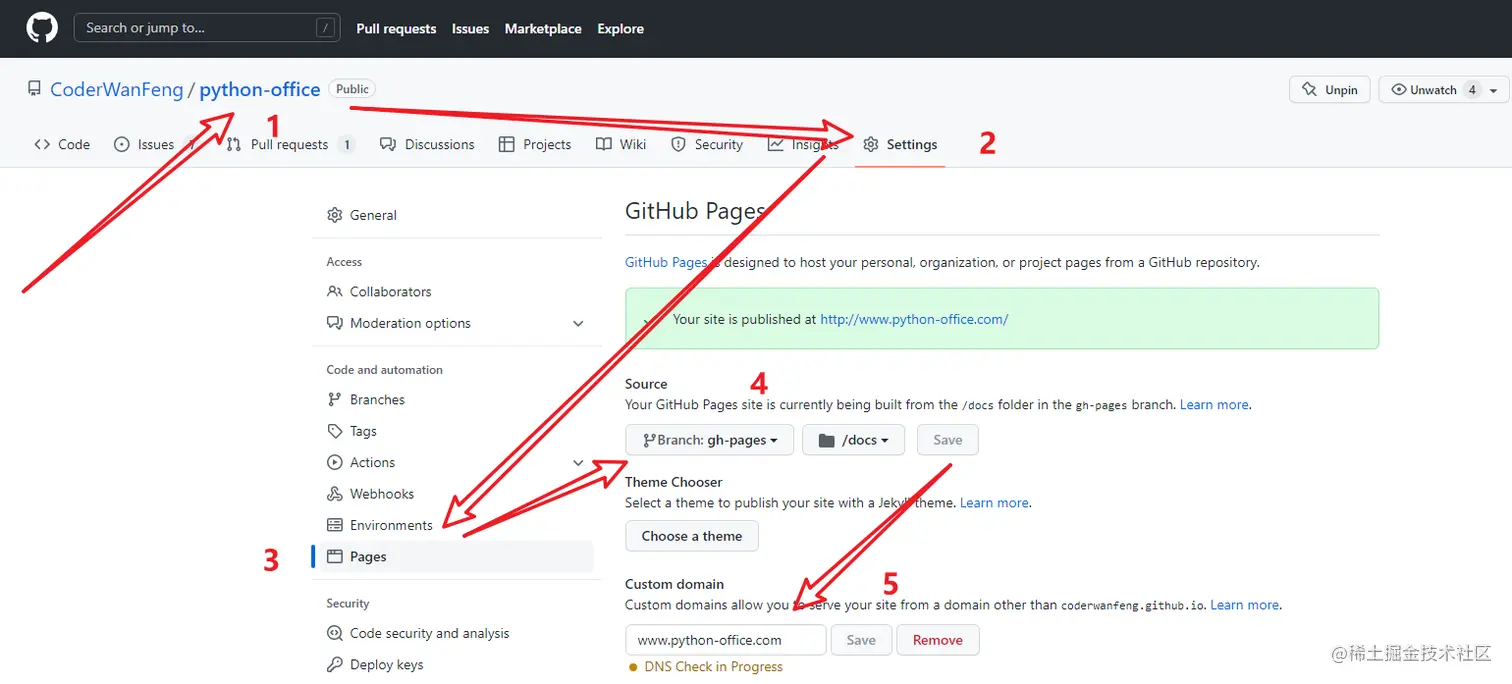
Task: Visit the published python-office.com site link
Action: pyautogui.click(x=913, y=319)
